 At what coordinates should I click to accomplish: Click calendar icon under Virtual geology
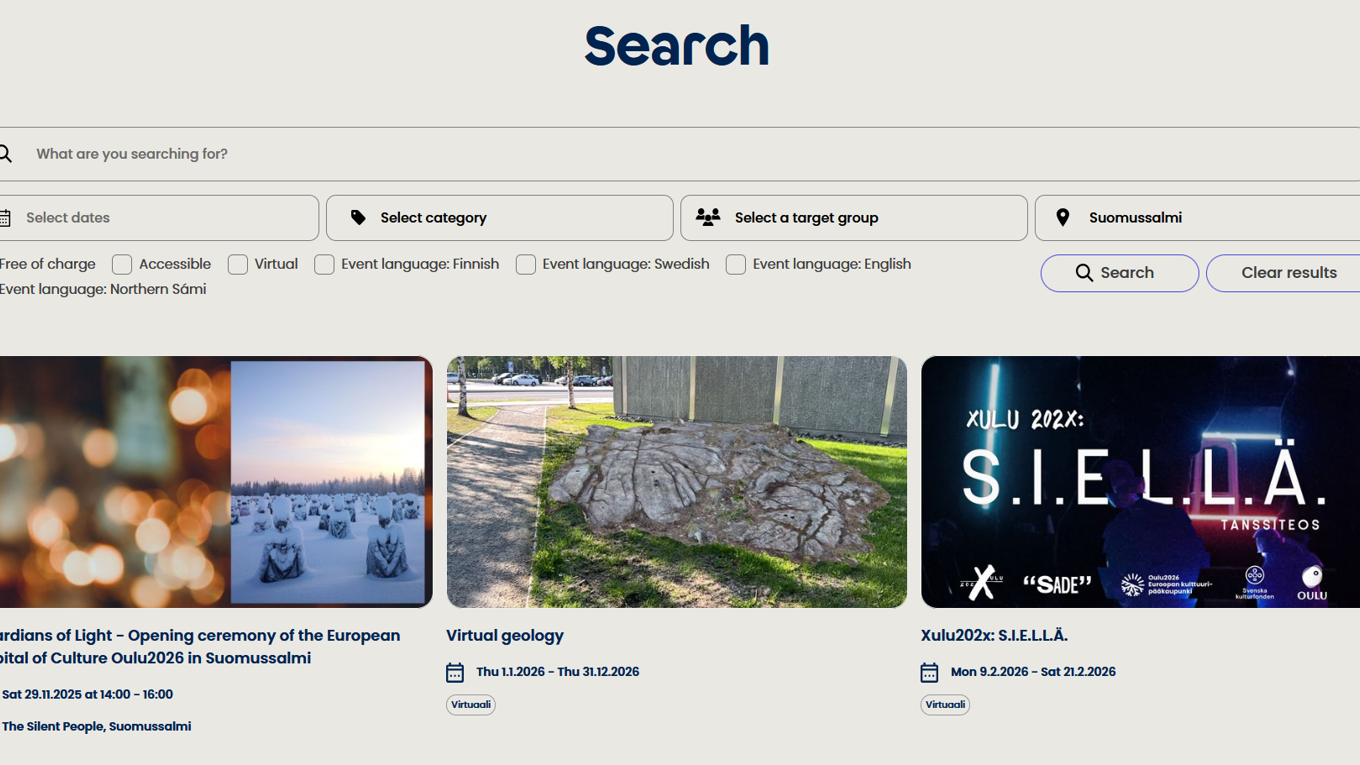pos(455,672)
